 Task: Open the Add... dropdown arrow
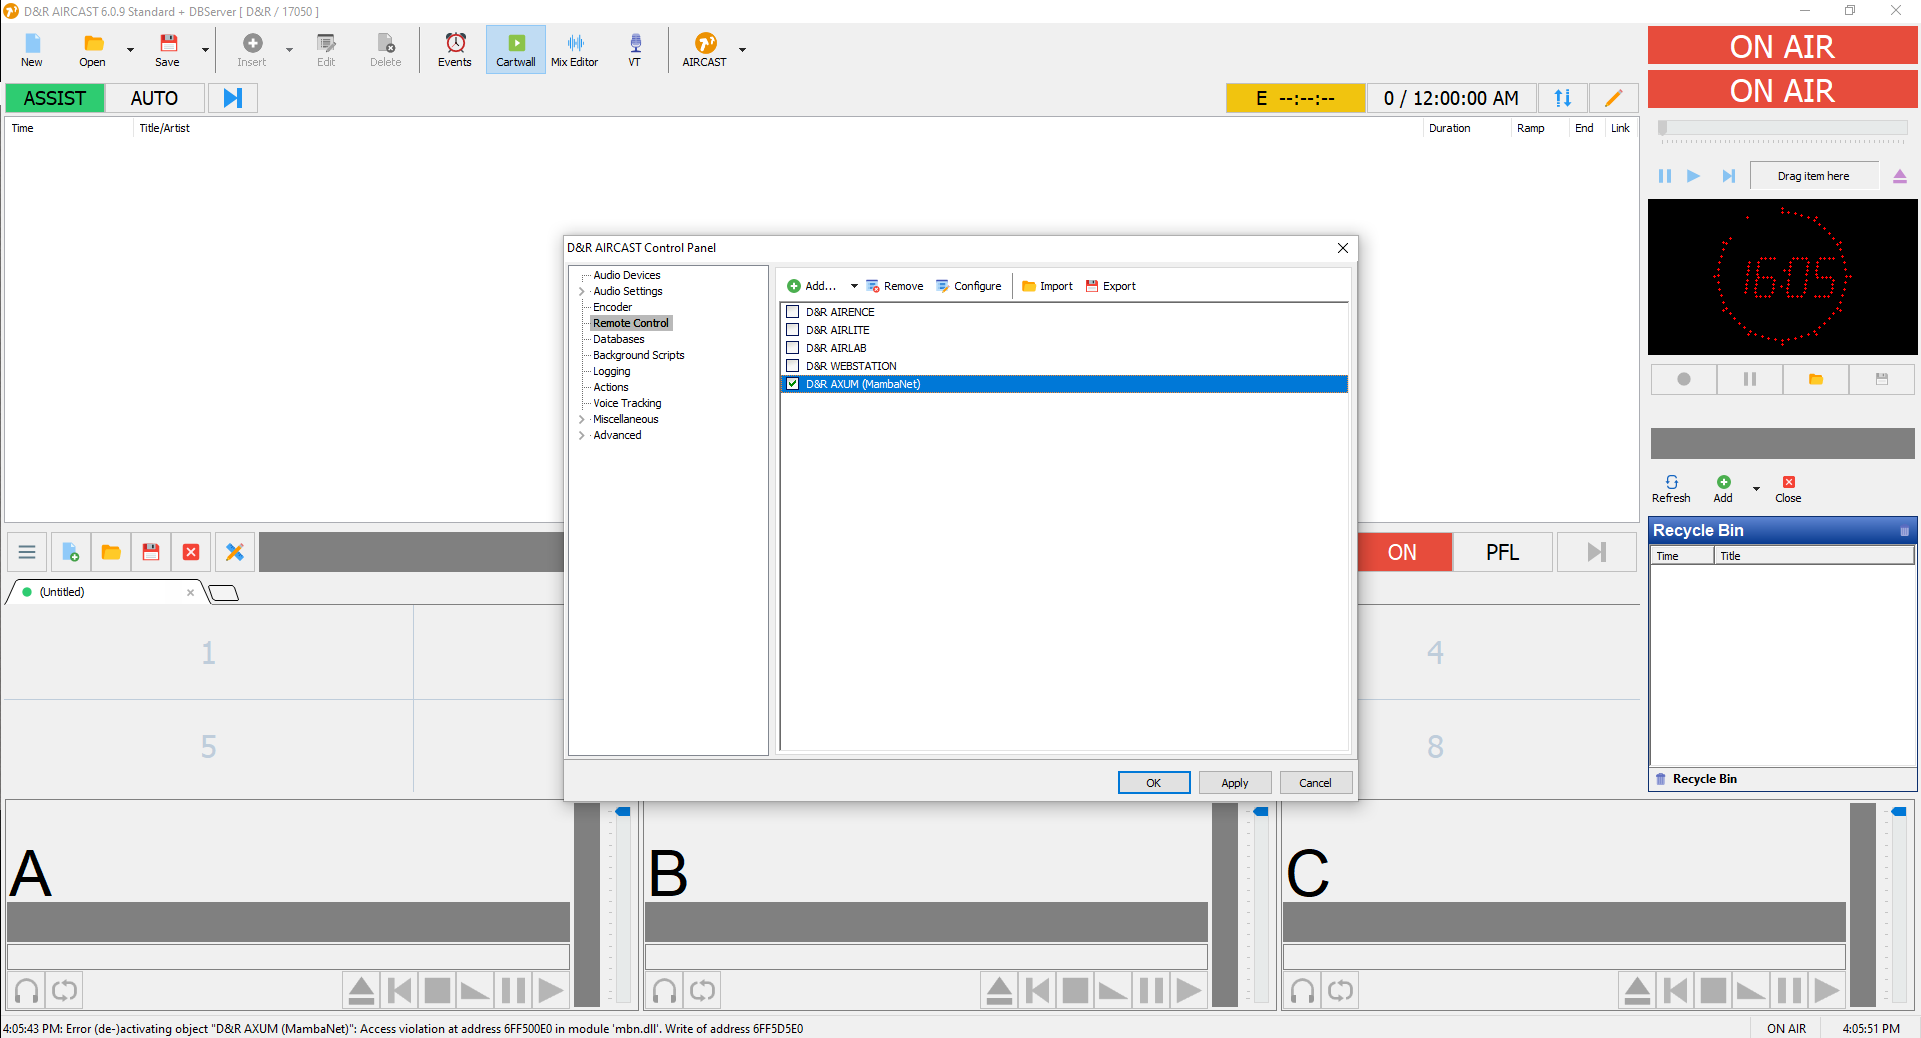coord(854,286)
